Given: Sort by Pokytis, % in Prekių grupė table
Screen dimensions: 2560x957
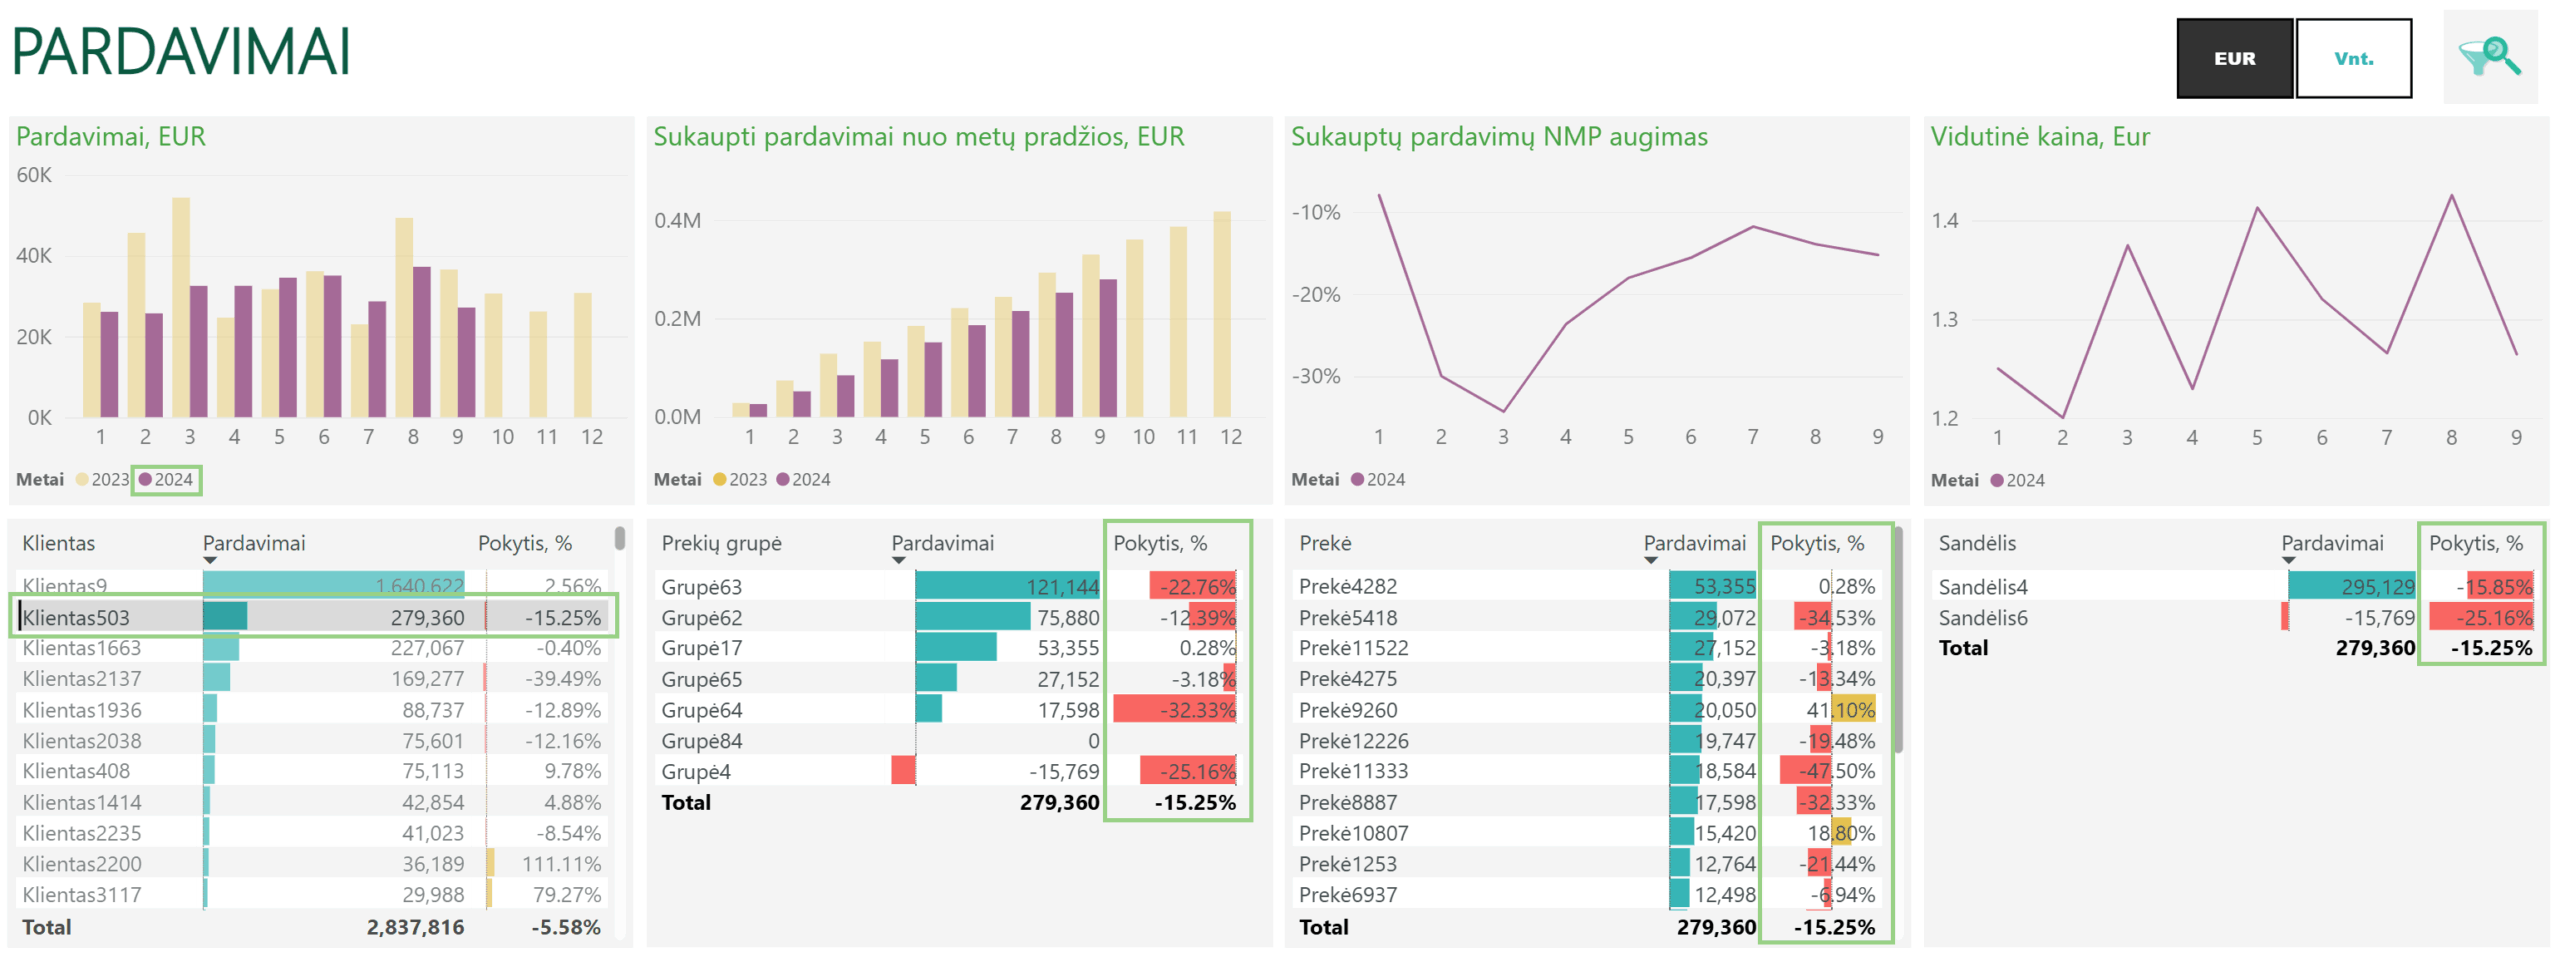Looking at the screenshot, I should 1160,543.
